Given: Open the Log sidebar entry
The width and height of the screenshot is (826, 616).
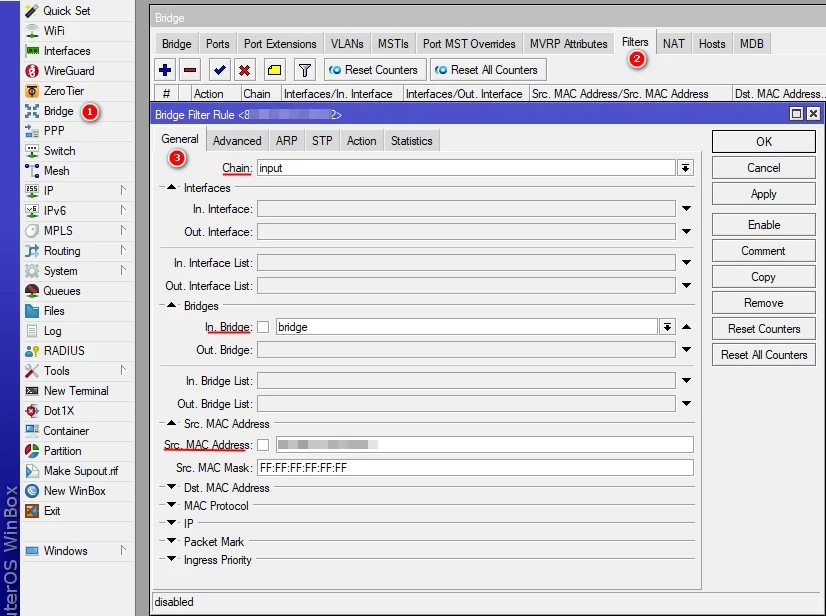Looking at the screenshot, I should click(x=52, y=331).
